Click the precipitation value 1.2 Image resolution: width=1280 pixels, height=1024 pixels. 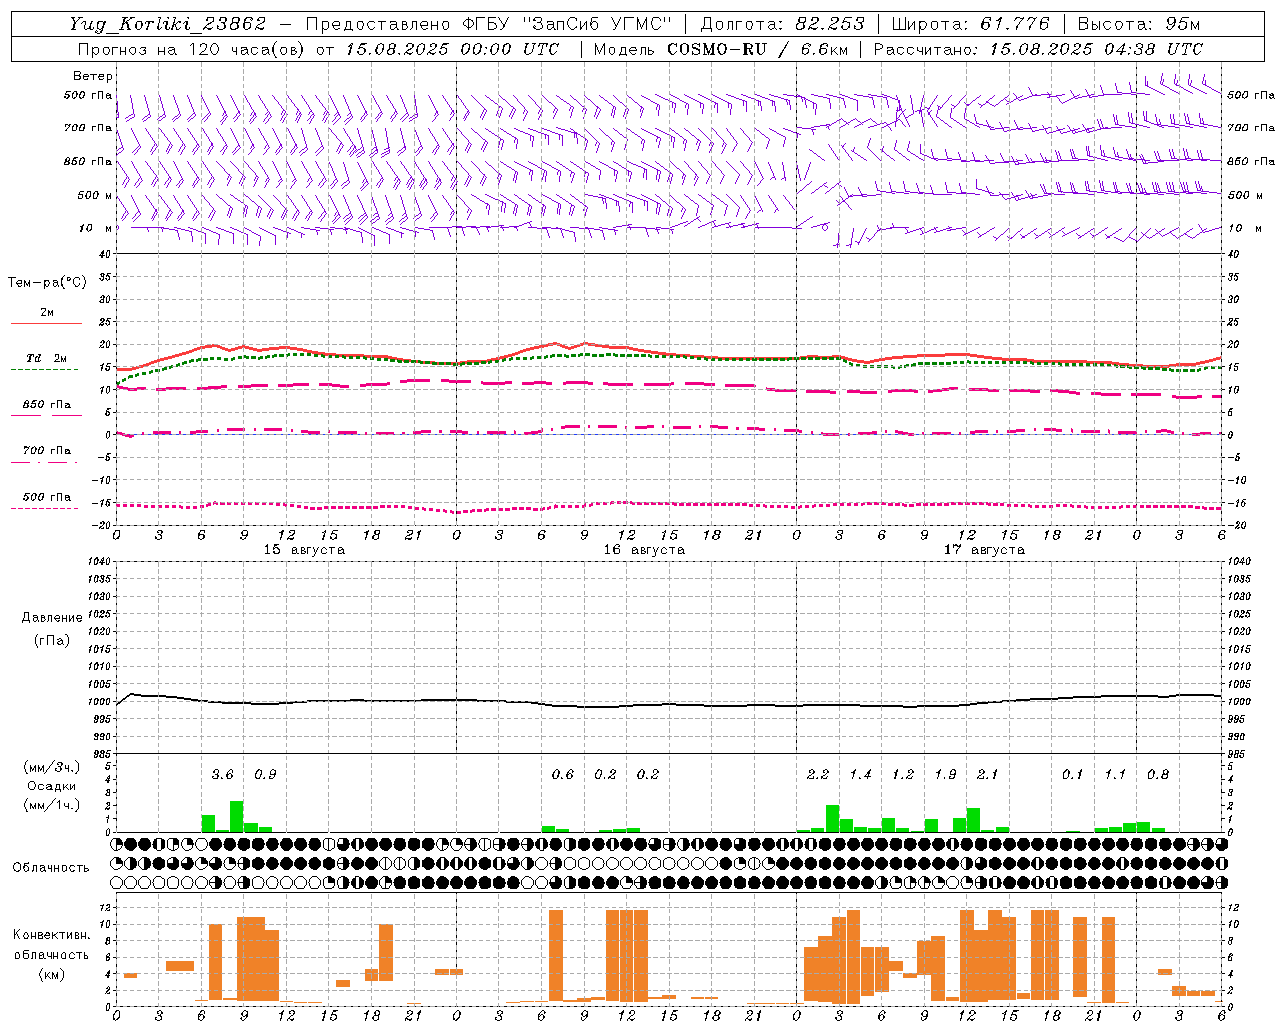click(903, 775)
